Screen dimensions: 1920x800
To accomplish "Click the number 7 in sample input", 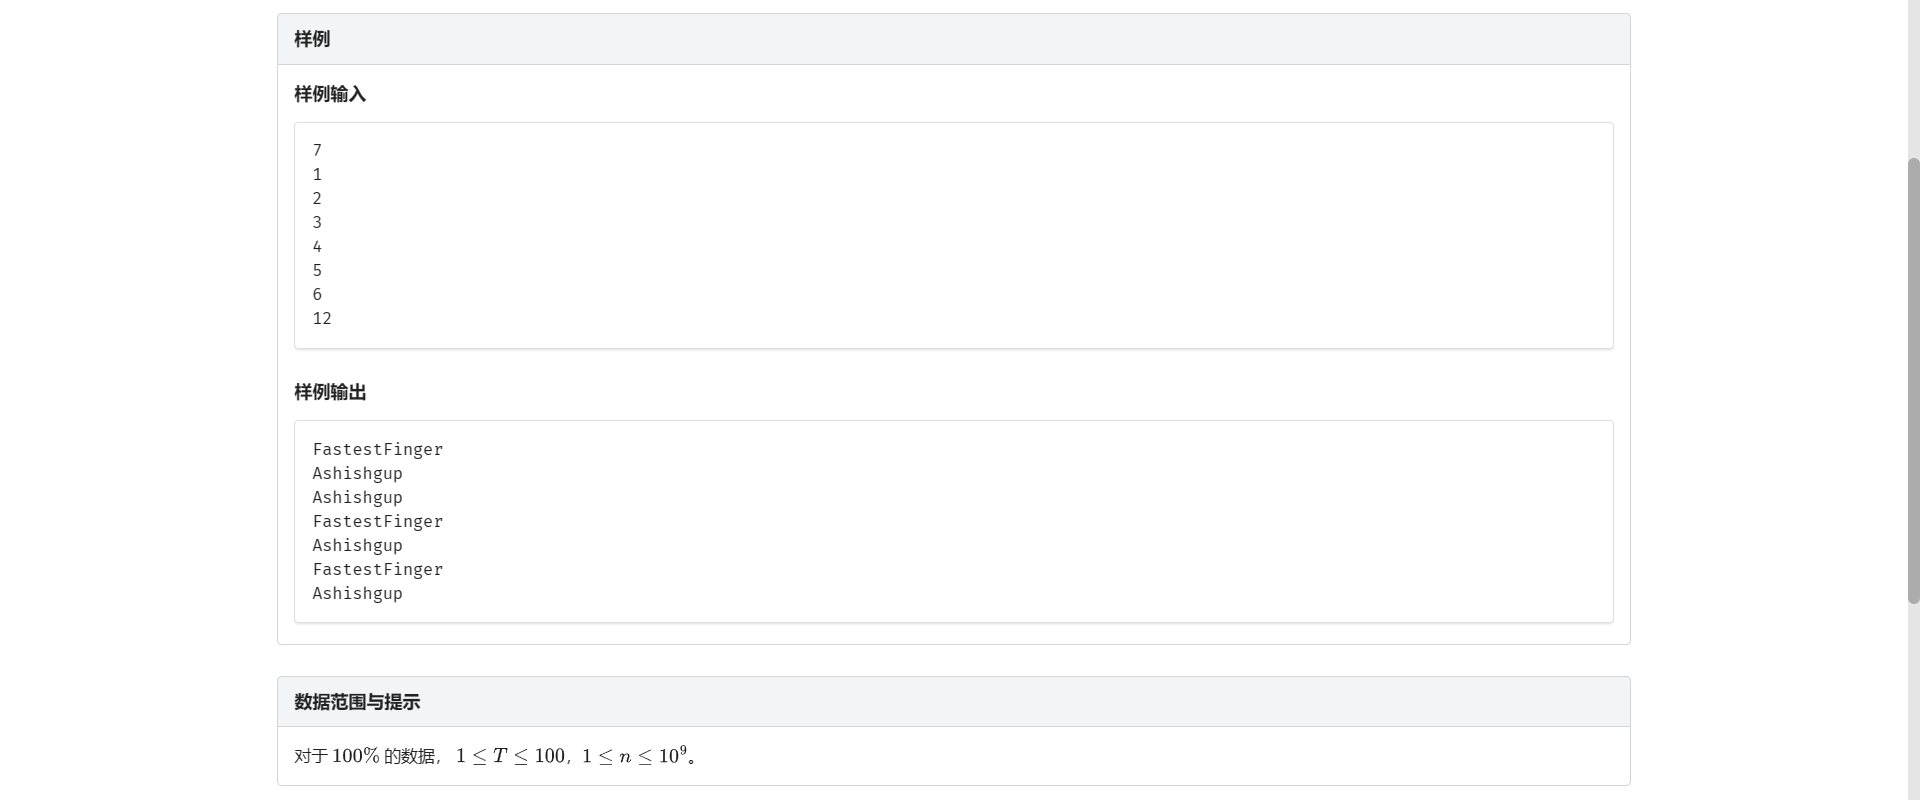I will 317,150.
